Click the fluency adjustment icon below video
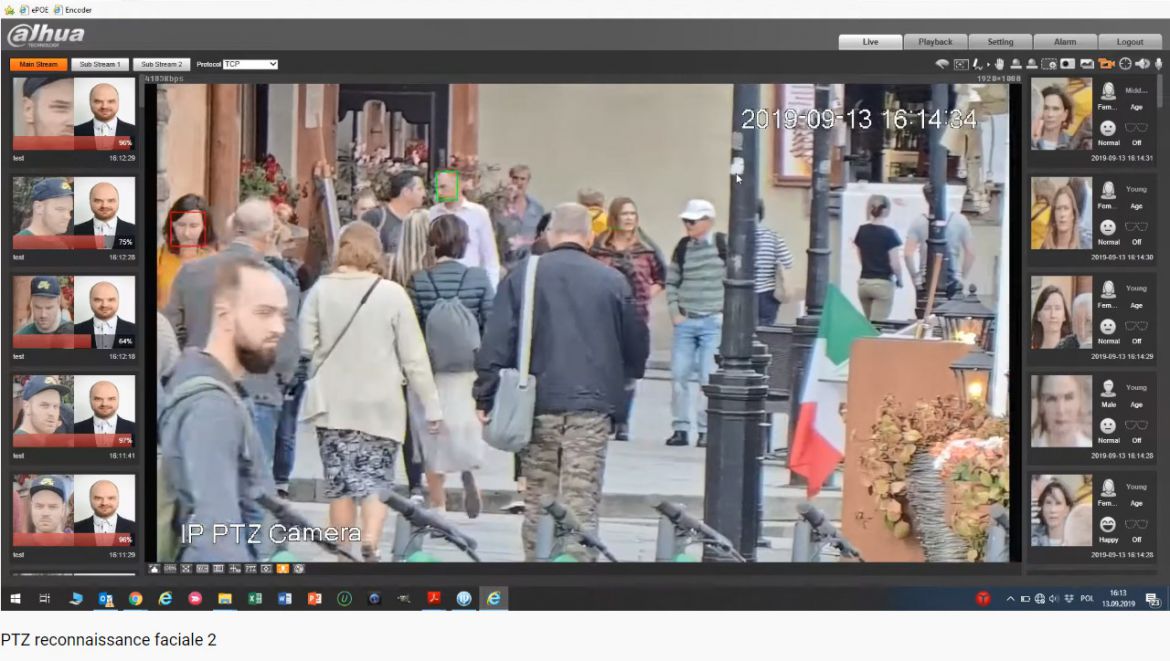 coord(218,568)
